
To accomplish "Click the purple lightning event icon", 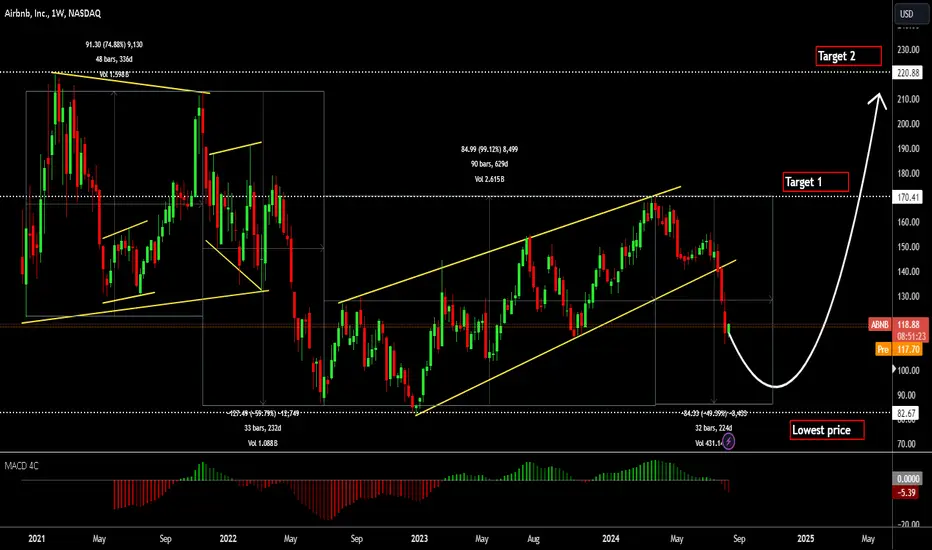I will [x=728, y=442].
